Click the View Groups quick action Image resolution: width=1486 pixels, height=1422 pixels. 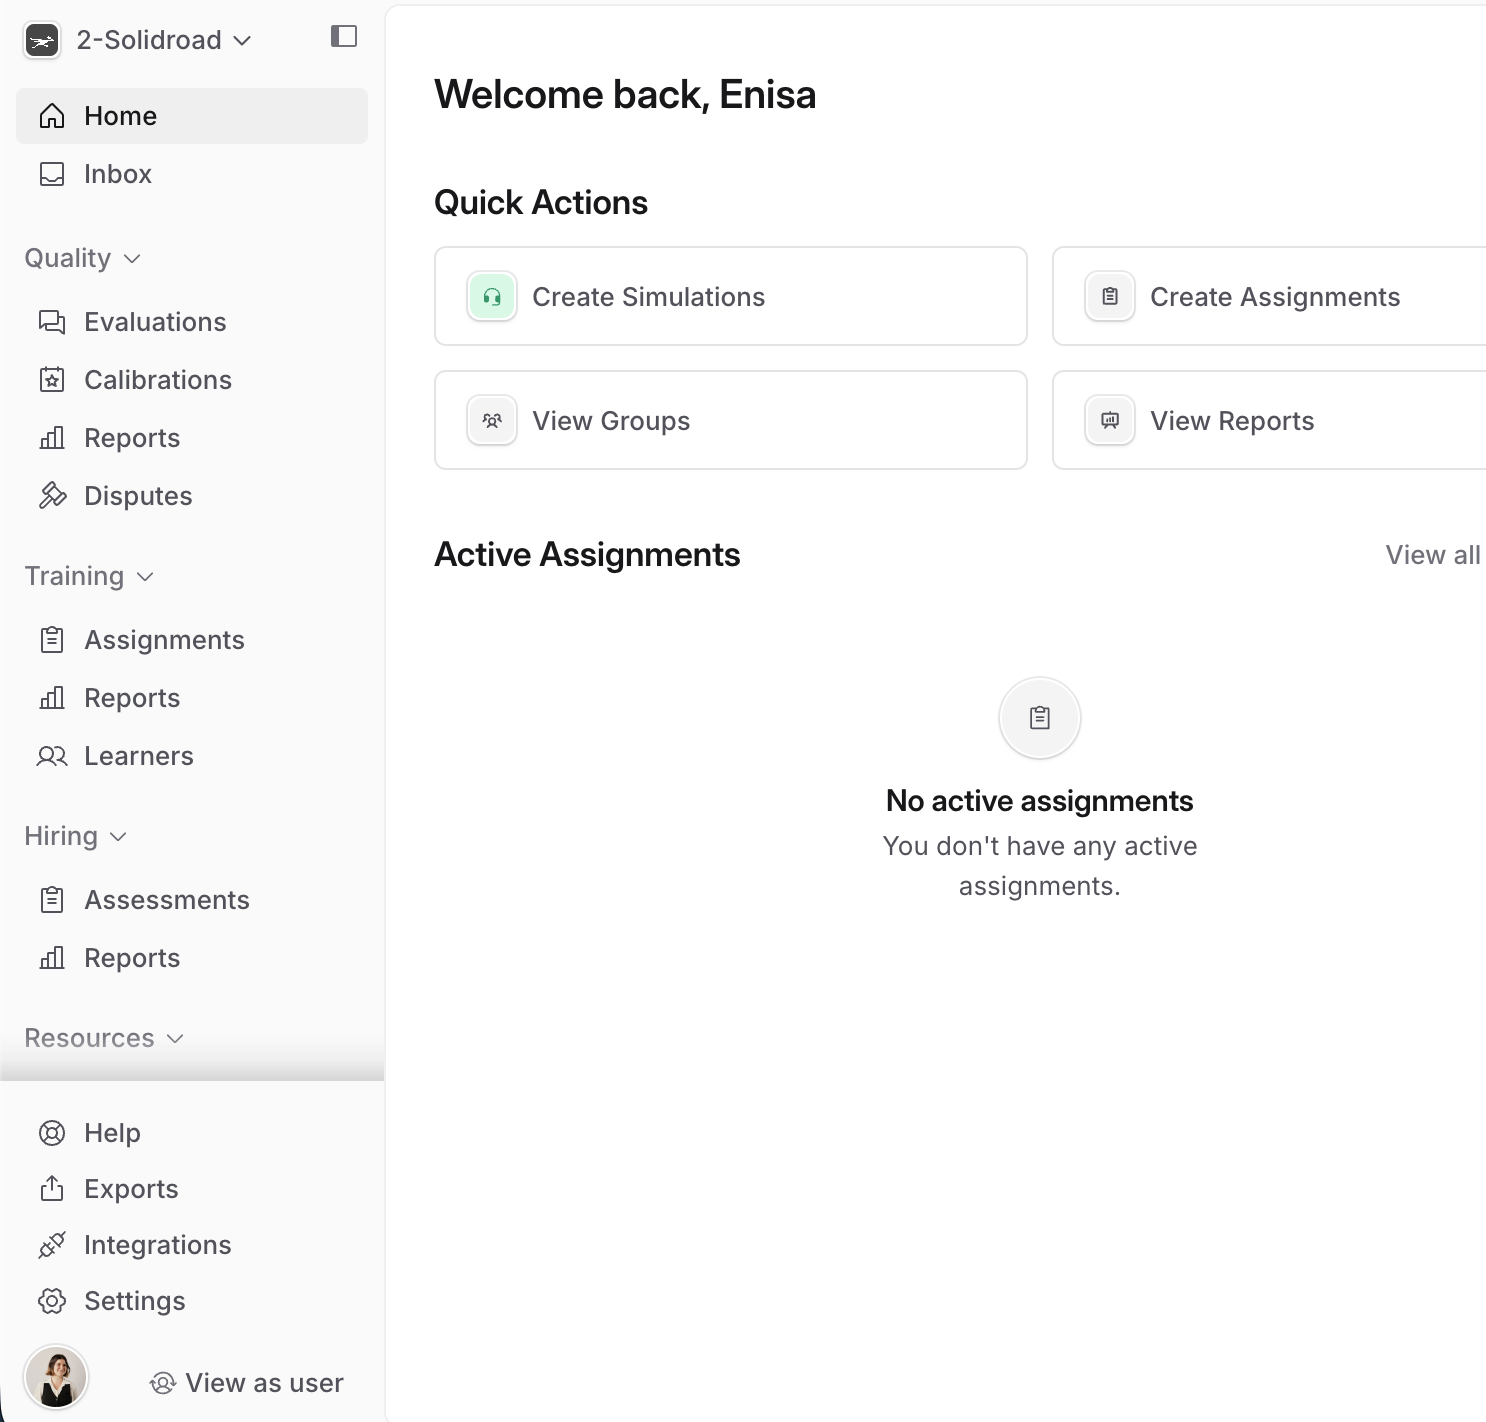[x=731, y=420]
